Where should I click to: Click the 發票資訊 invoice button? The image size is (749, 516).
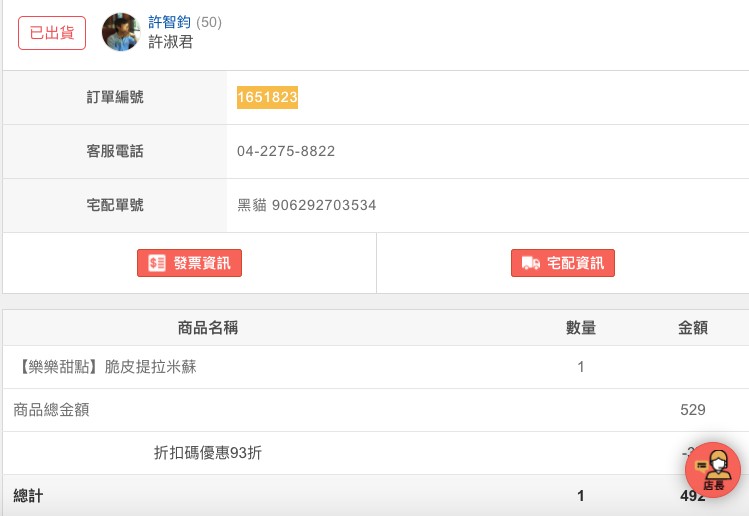[x=189, y=263]
